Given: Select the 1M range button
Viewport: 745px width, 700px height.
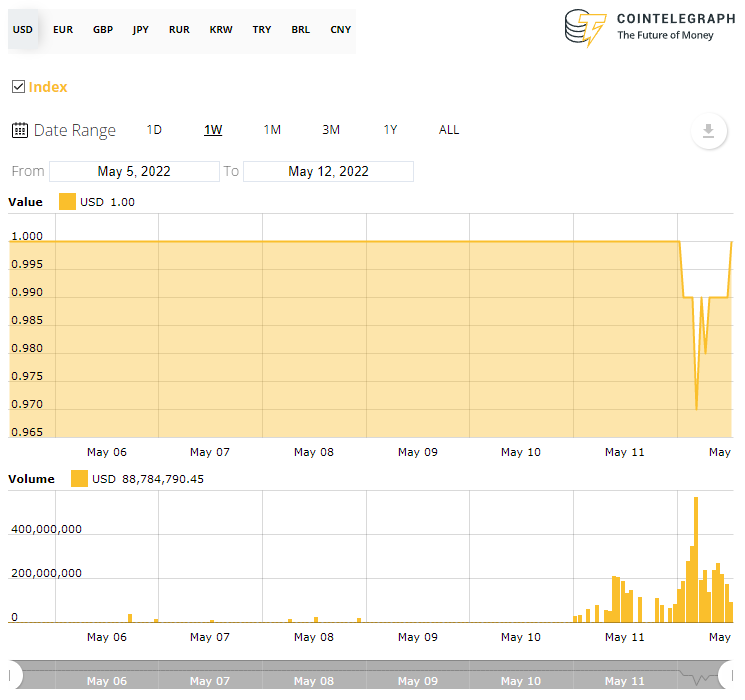Looking at the screenshot, I should tap(272, 130).
